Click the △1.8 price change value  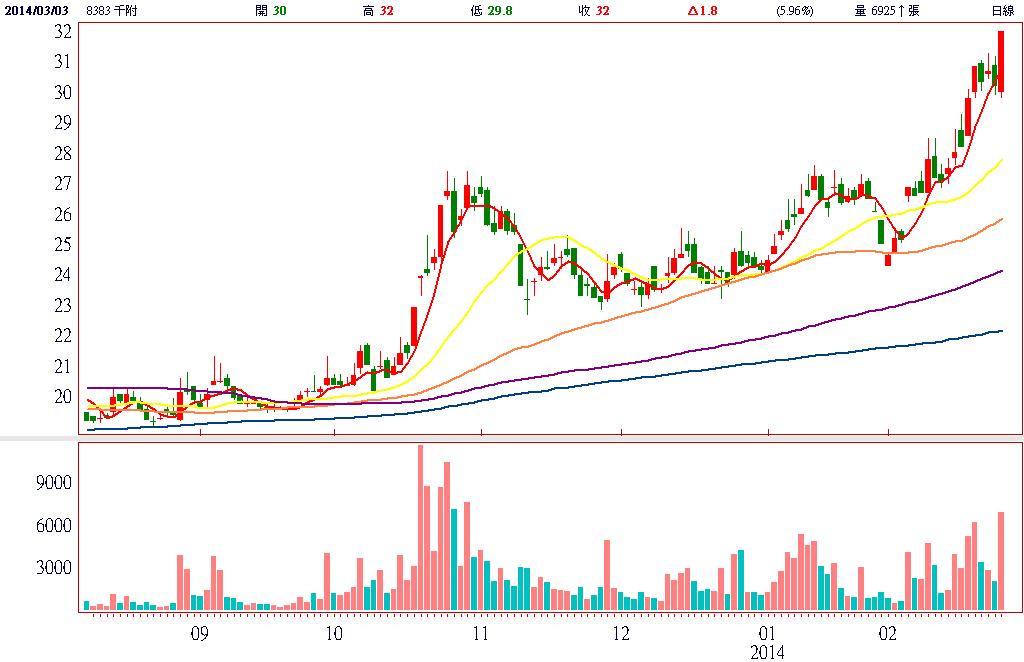[x=702, y=11]
